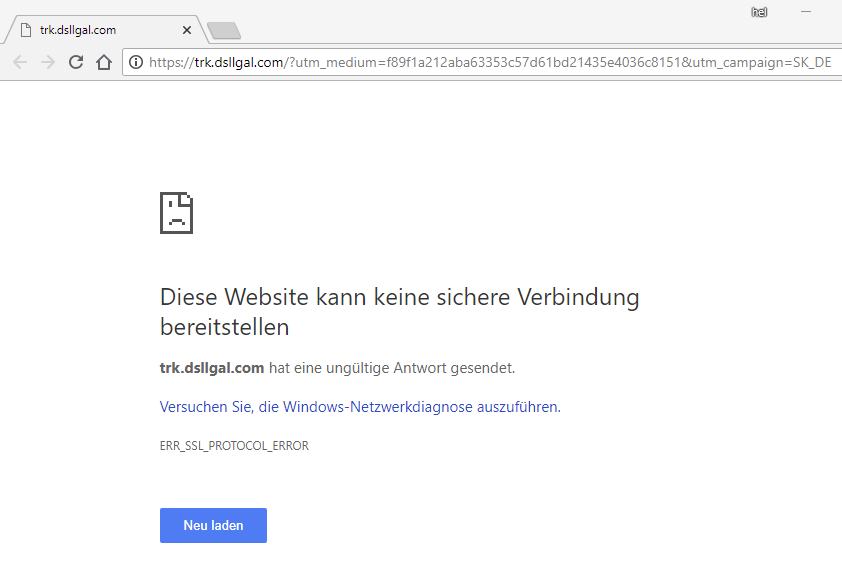Go to the Home page icon

(103, 62)
